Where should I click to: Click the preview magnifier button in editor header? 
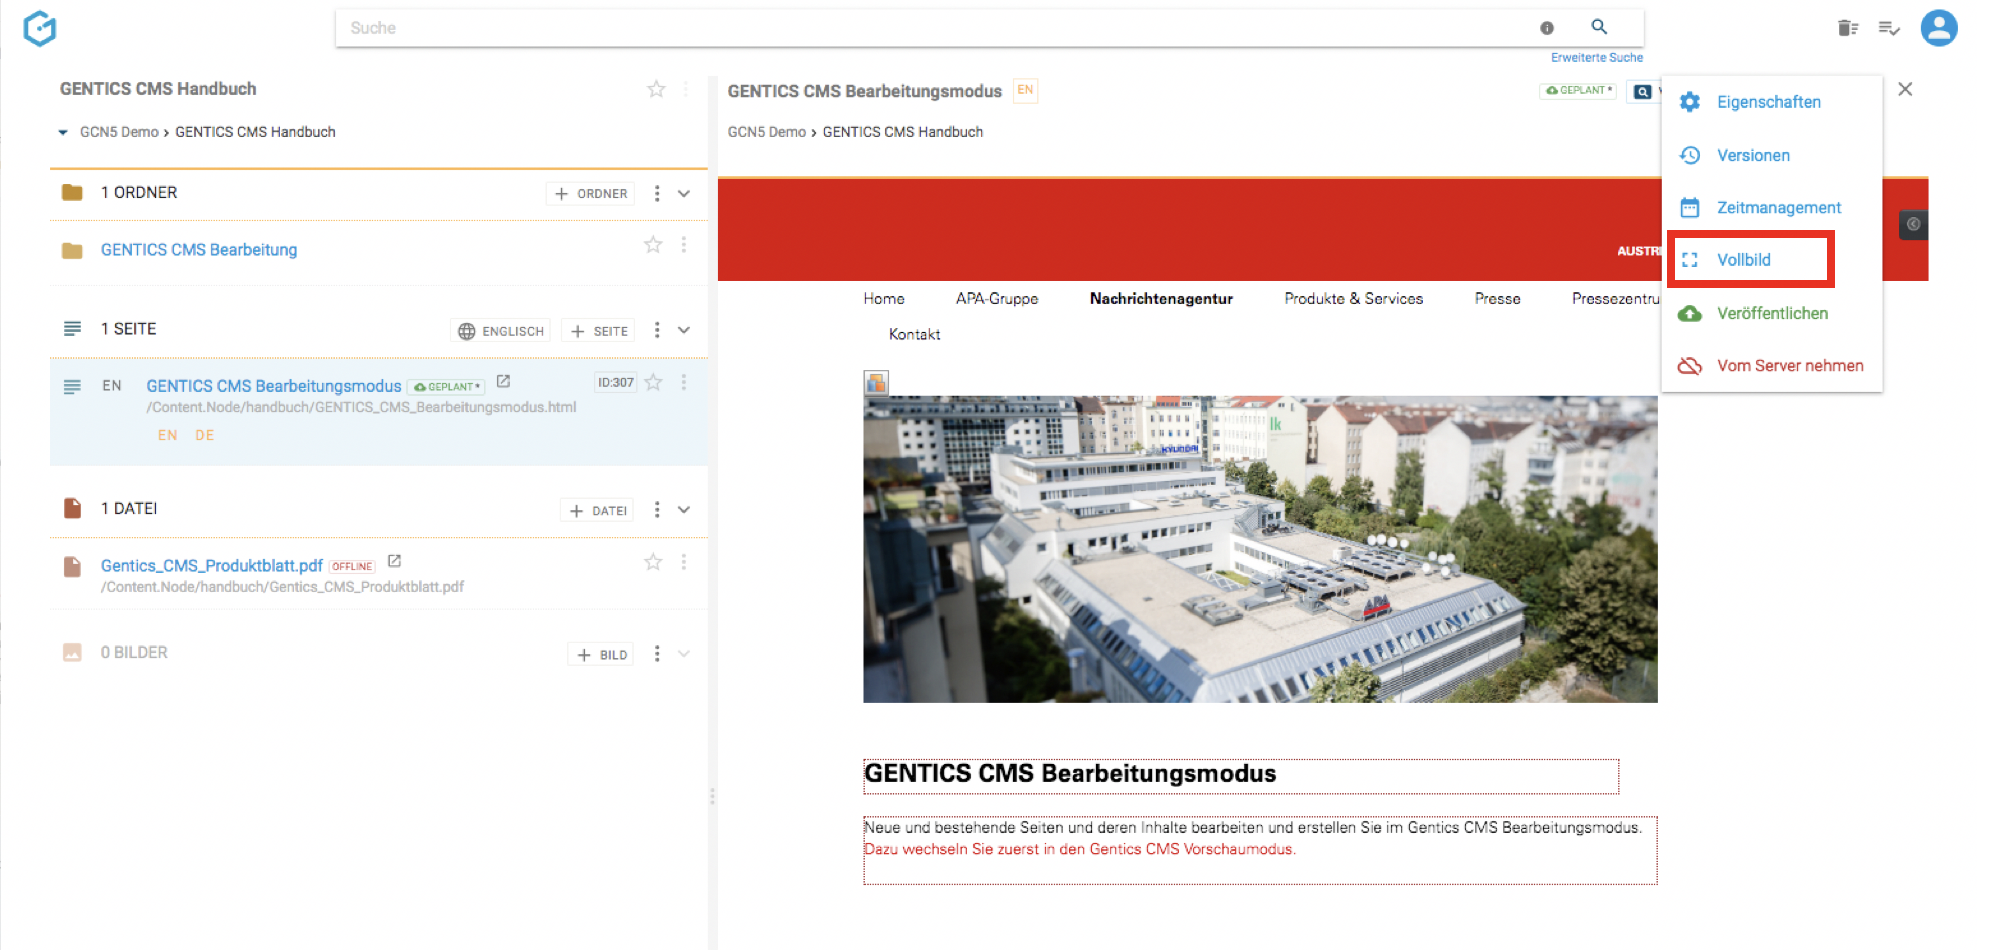1642,92
